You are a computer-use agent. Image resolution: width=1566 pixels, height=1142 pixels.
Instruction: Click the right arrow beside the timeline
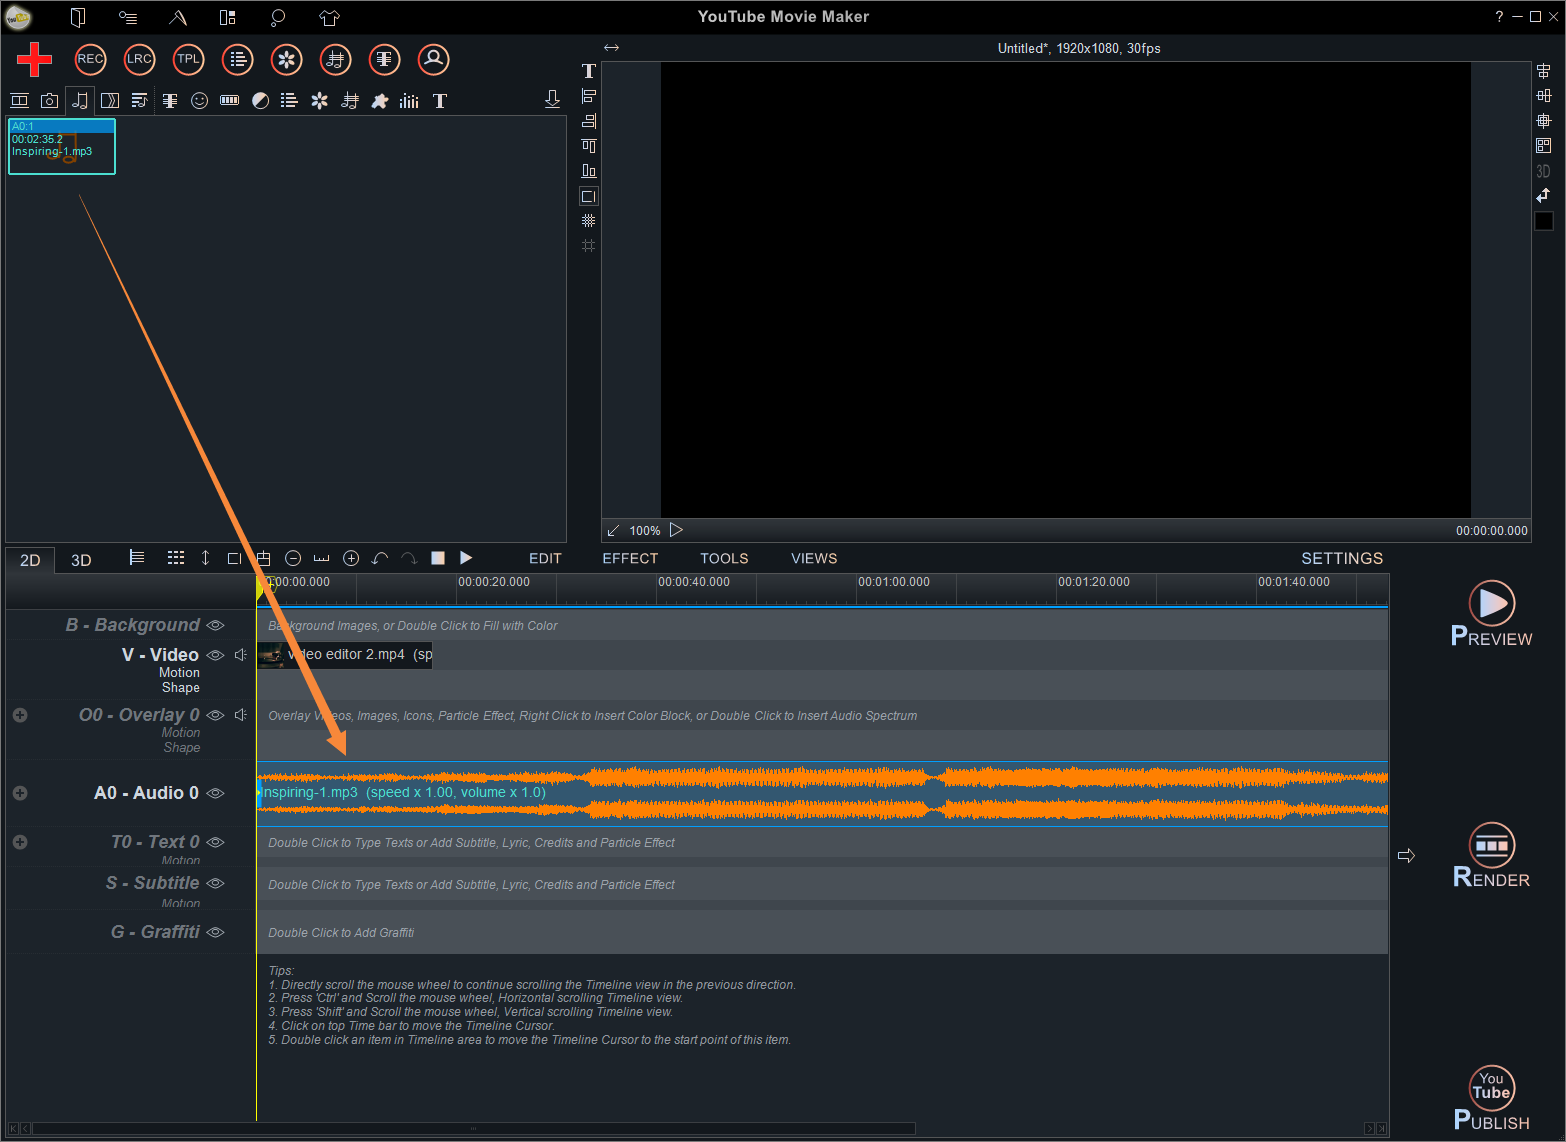pyautogui.click(x=1406, y=855)
